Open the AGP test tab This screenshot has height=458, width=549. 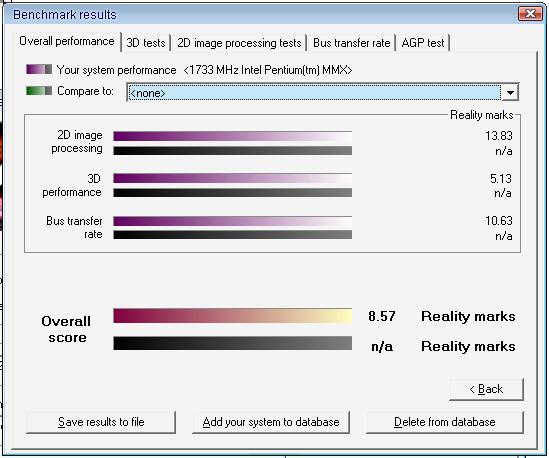(x=423, y=43)
